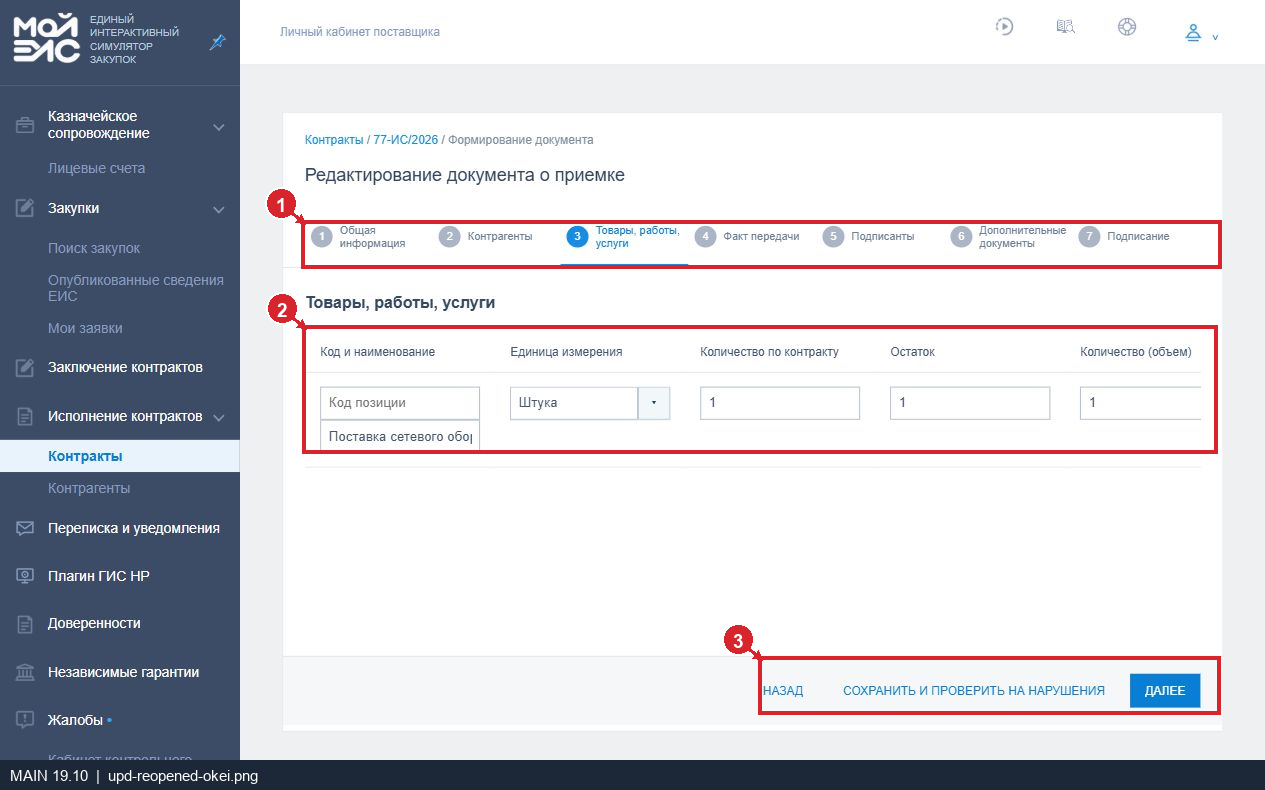Collapse the Закупки section chevron
The height and width of the screenshot is (790, 1265).
[x=219, y=209]
